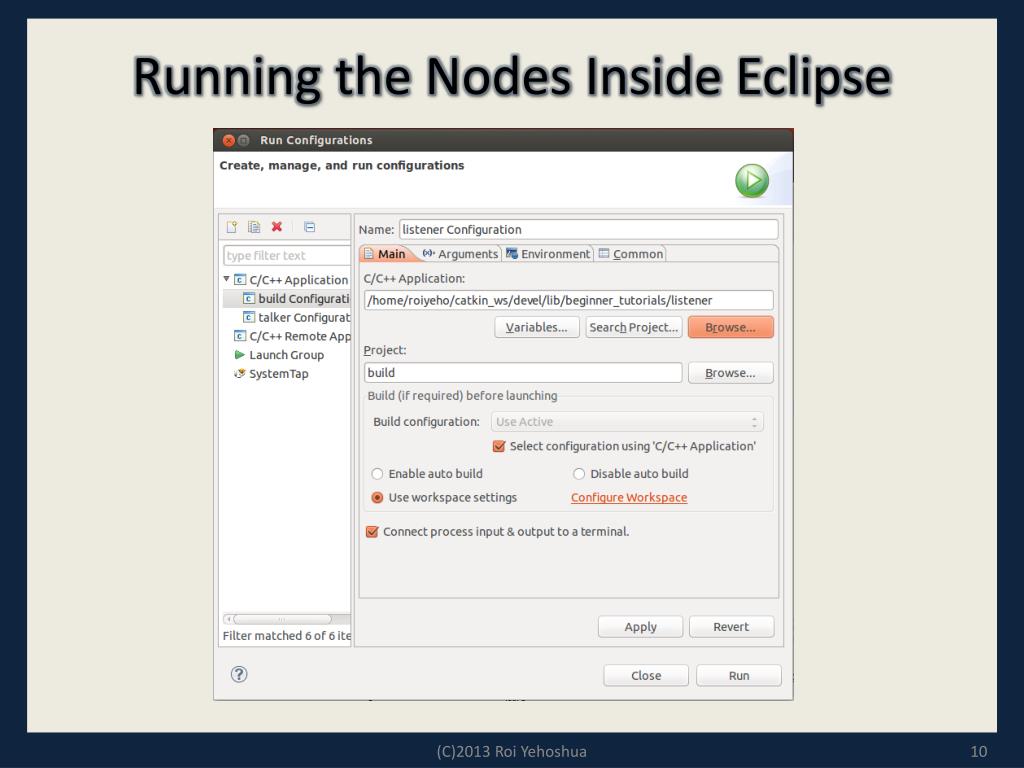Click the green Run arrow banner icon
The image size is (1024, 768).
[x=752, y=180]
